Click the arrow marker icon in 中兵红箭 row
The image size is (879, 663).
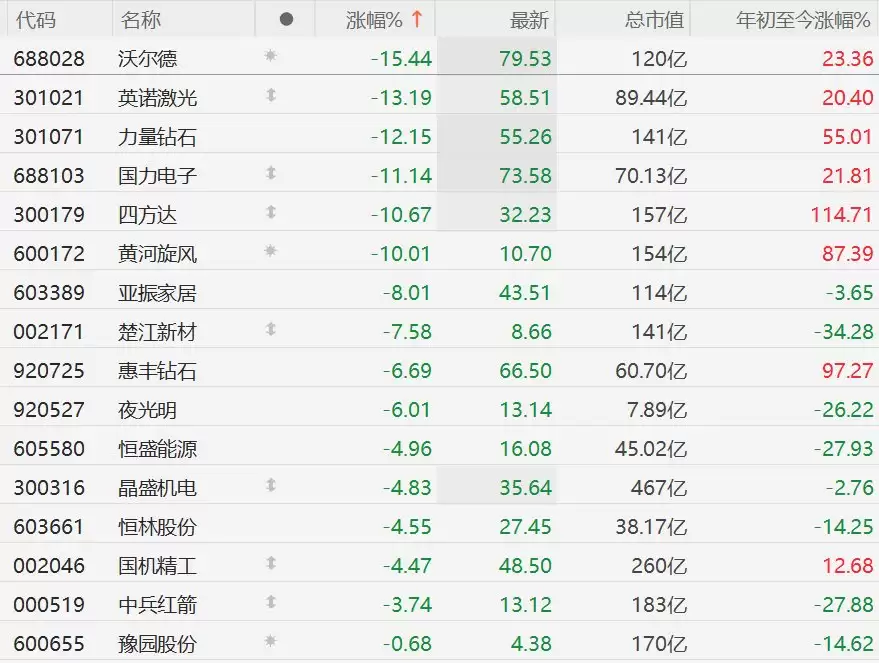pyautogui.click(x=271, y=602)
